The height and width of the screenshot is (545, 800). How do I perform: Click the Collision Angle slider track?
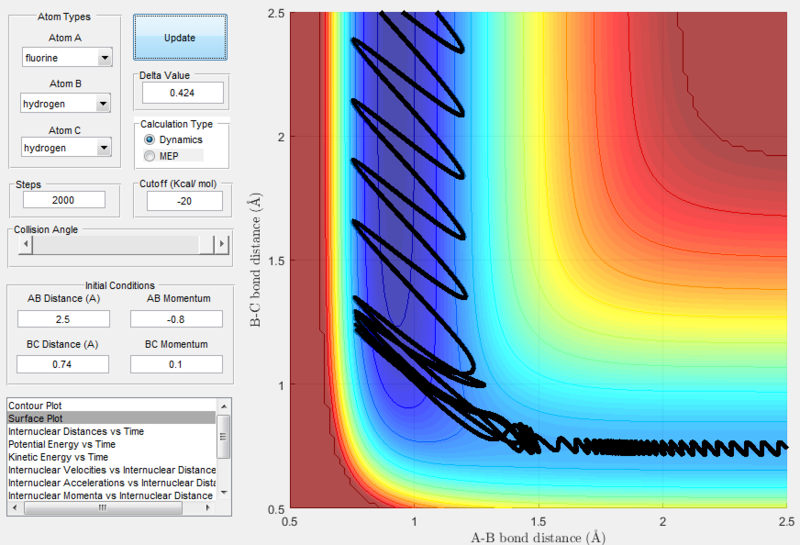(x=123, y=244)
